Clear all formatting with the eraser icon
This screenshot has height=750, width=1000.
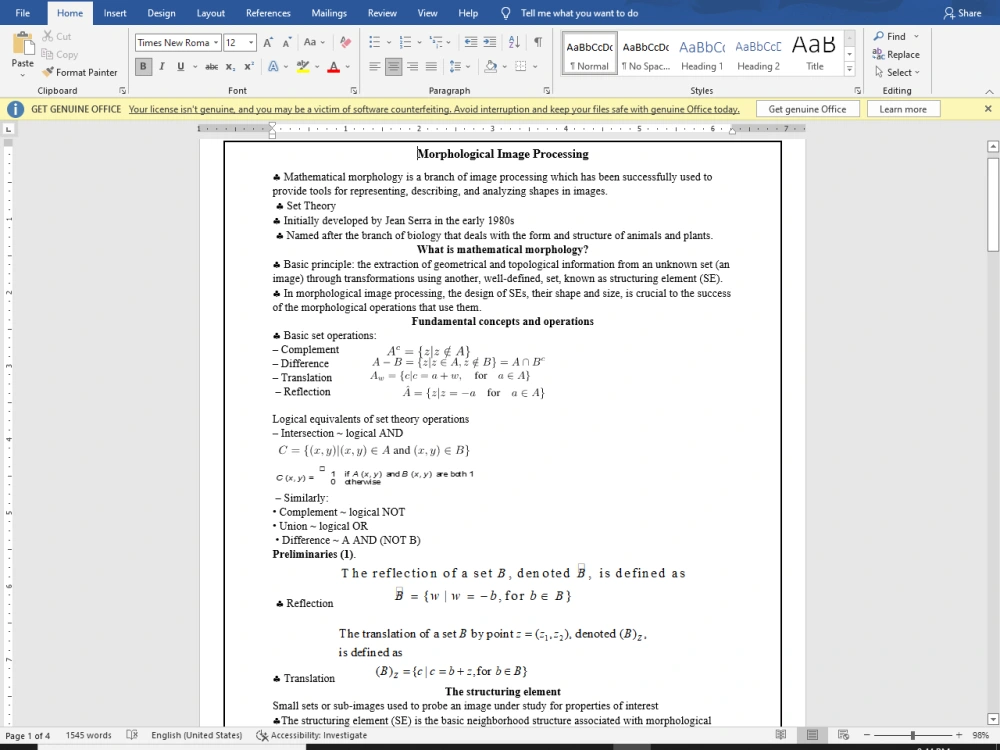click(346, 43)
